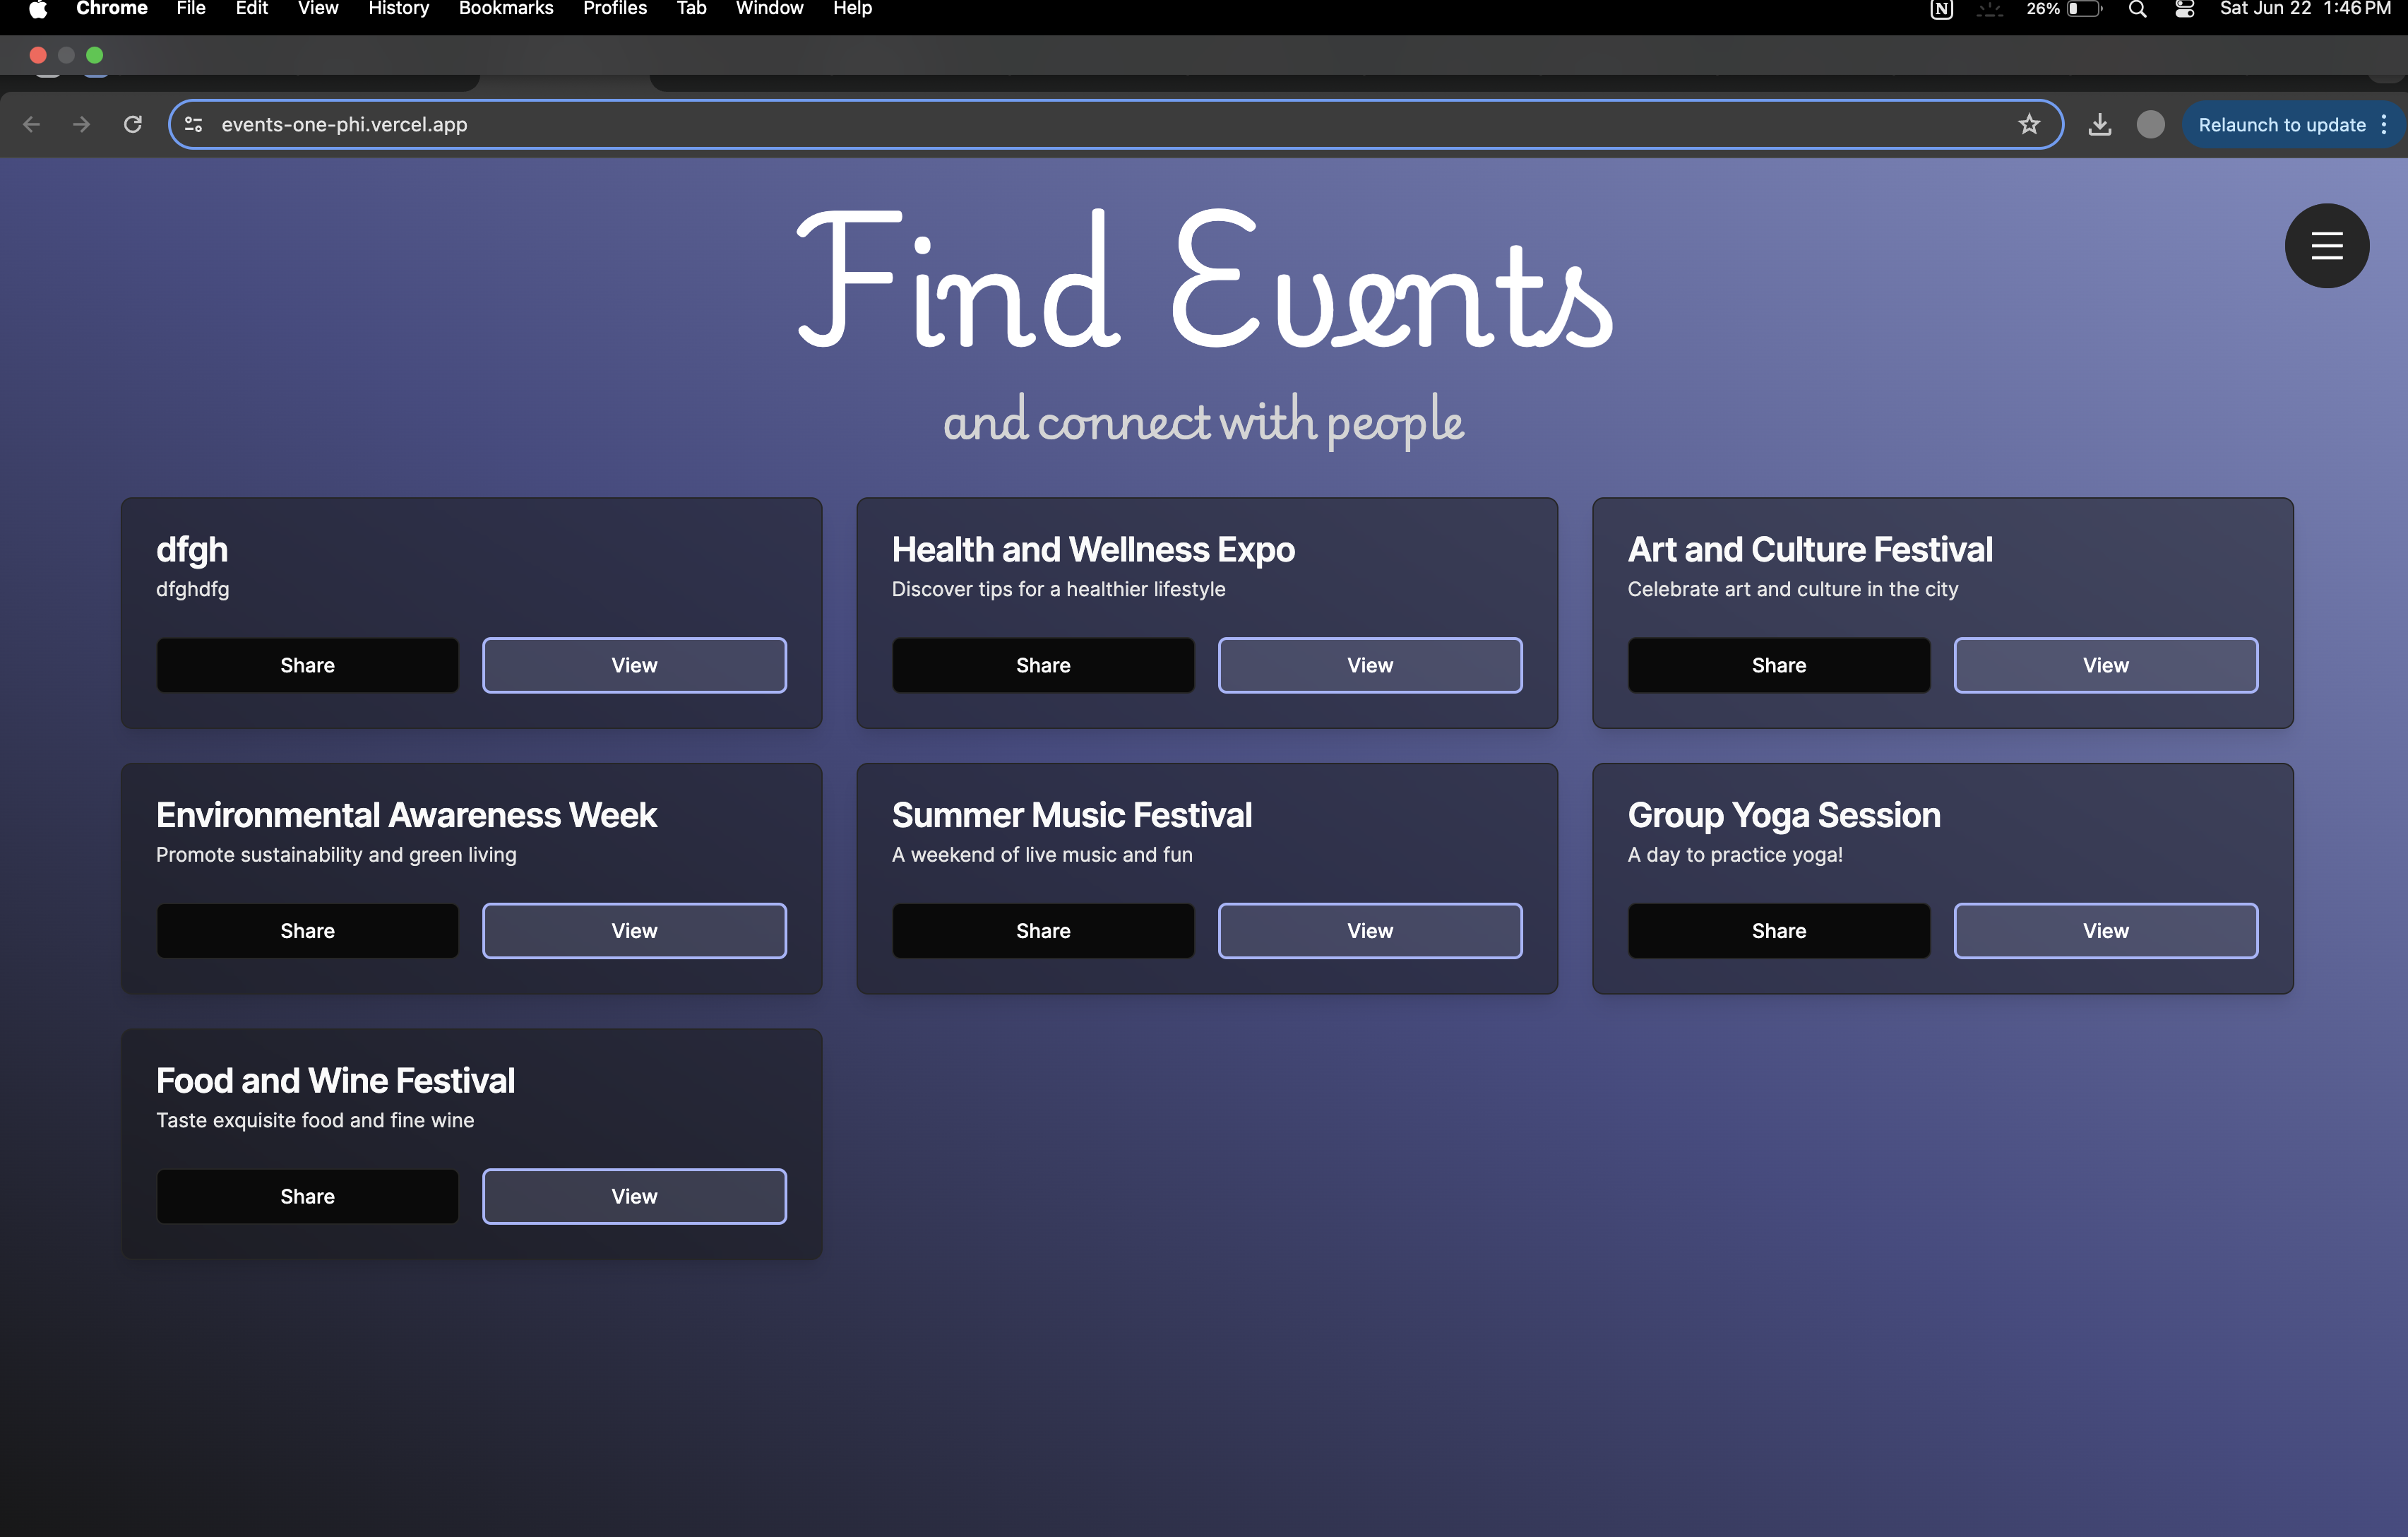View the Summer Music Festival event
The height and width of the screenshot is (1537, 2408).
[1369, 930]
